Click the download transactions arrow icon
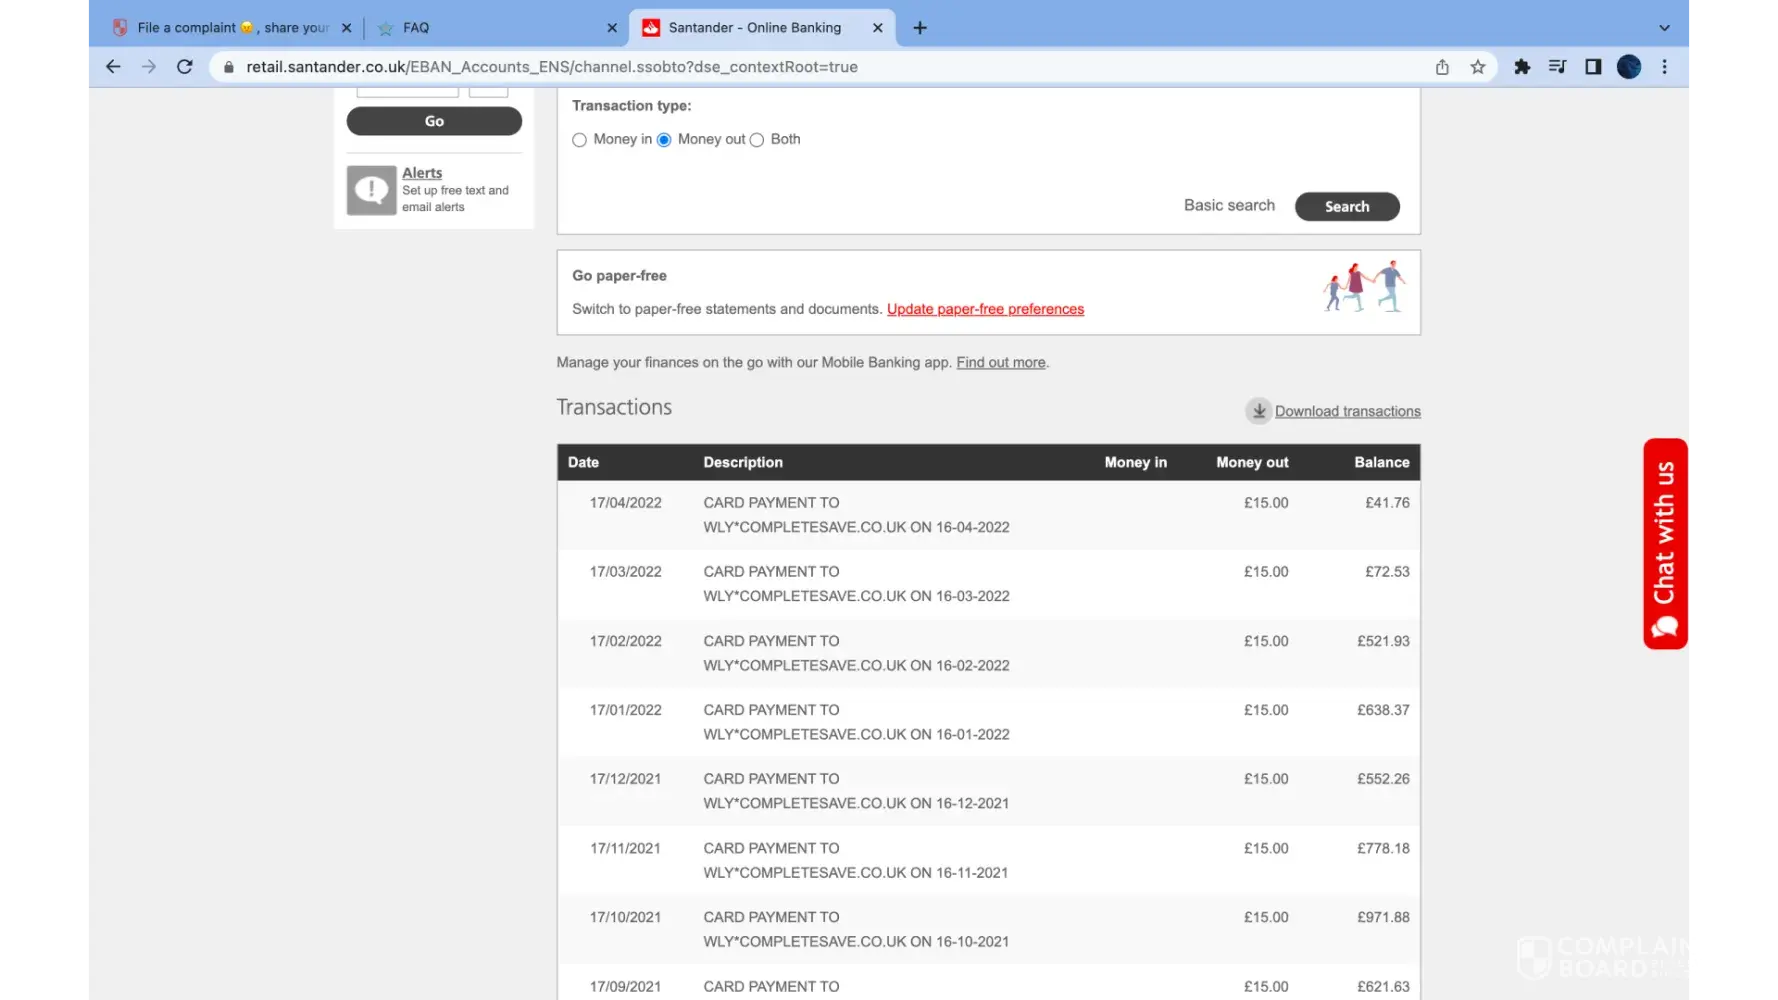Screen dimensions: 1778x1000 click(1258, 411)
